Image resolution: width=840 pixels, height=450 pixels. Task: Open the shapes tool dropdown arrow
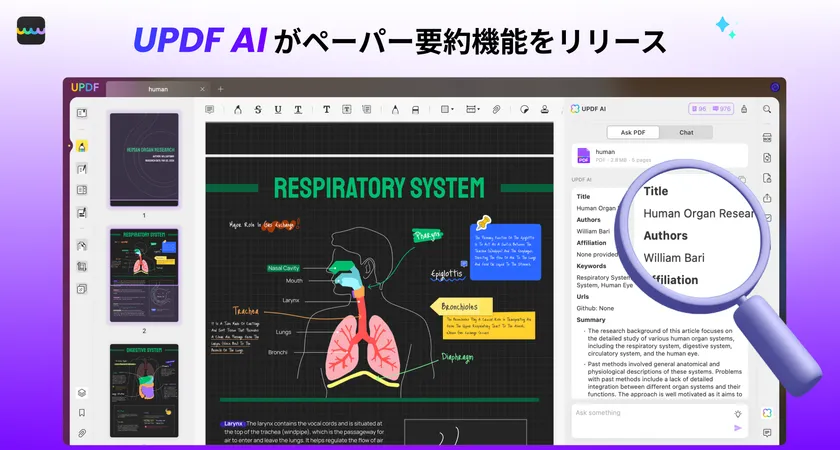tap(455, 109)
